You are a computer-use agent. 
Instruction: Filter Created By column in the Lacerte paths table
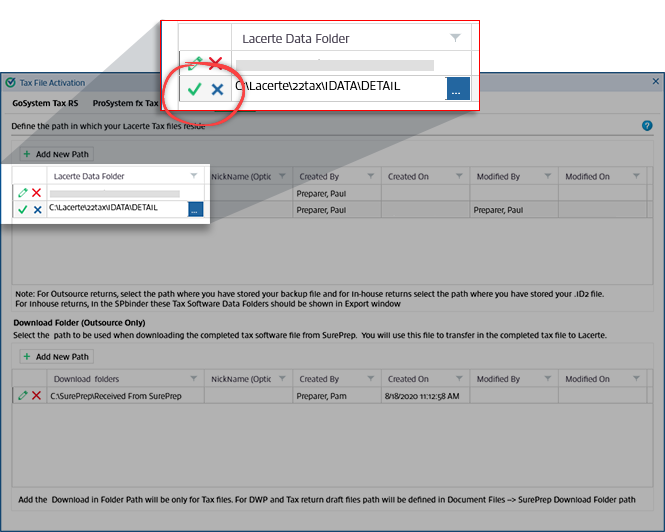(x=371, y=176)
